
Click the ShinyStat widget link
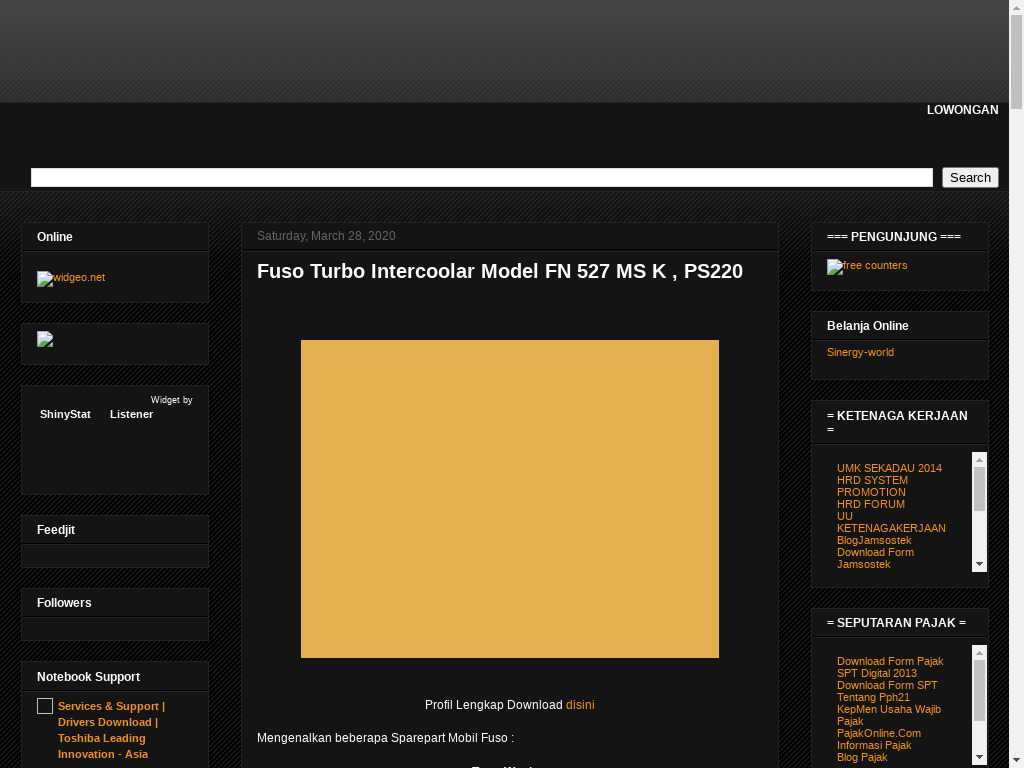pyautogui.click(x=65, y=414)
